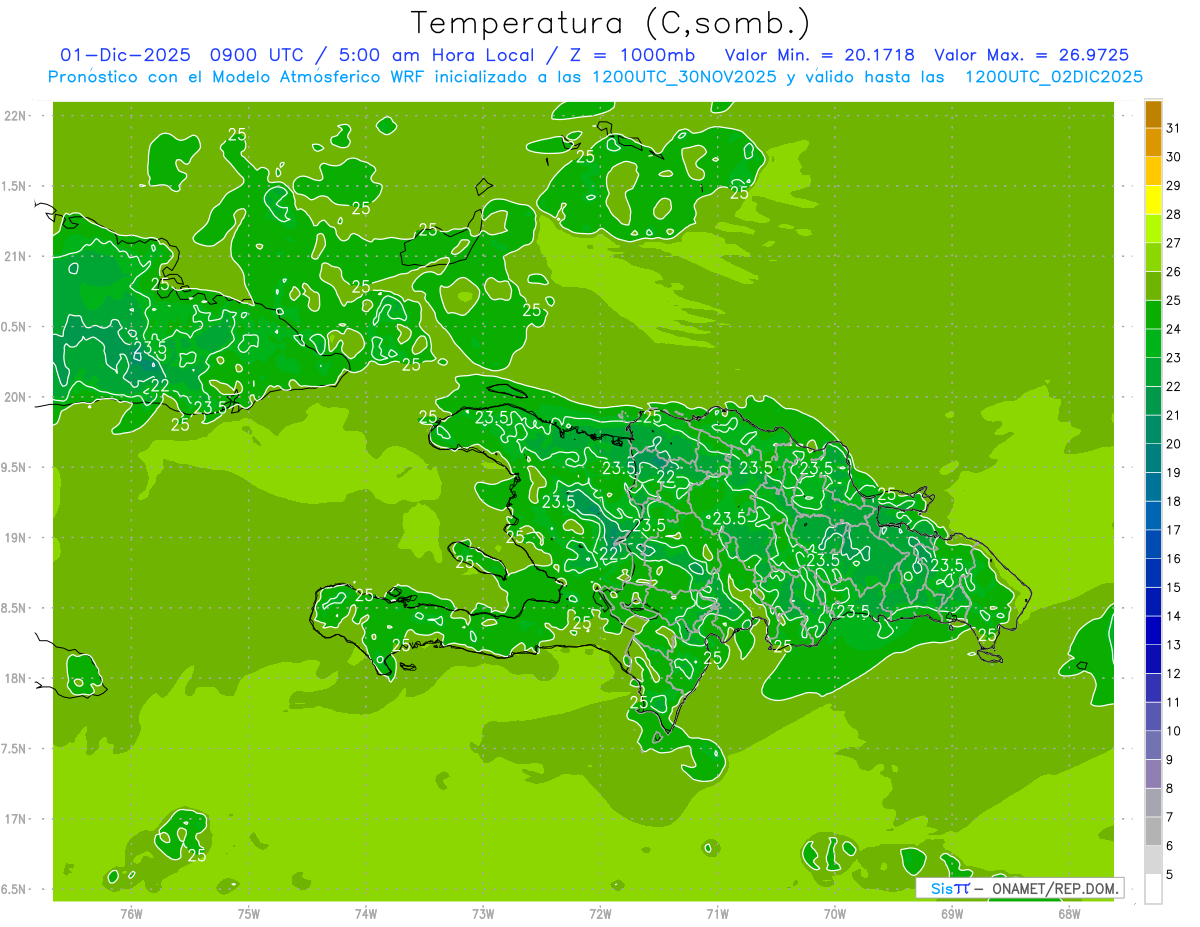Pick the yellow colorbar segment between 28 and 29

coord(1153,201)
